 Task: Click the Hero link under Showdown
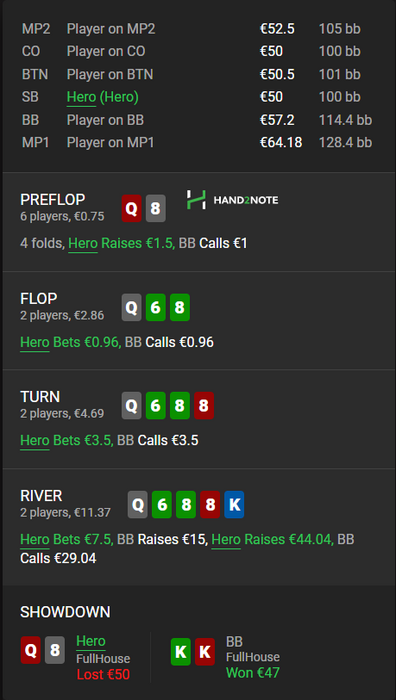tap(91, 642)
